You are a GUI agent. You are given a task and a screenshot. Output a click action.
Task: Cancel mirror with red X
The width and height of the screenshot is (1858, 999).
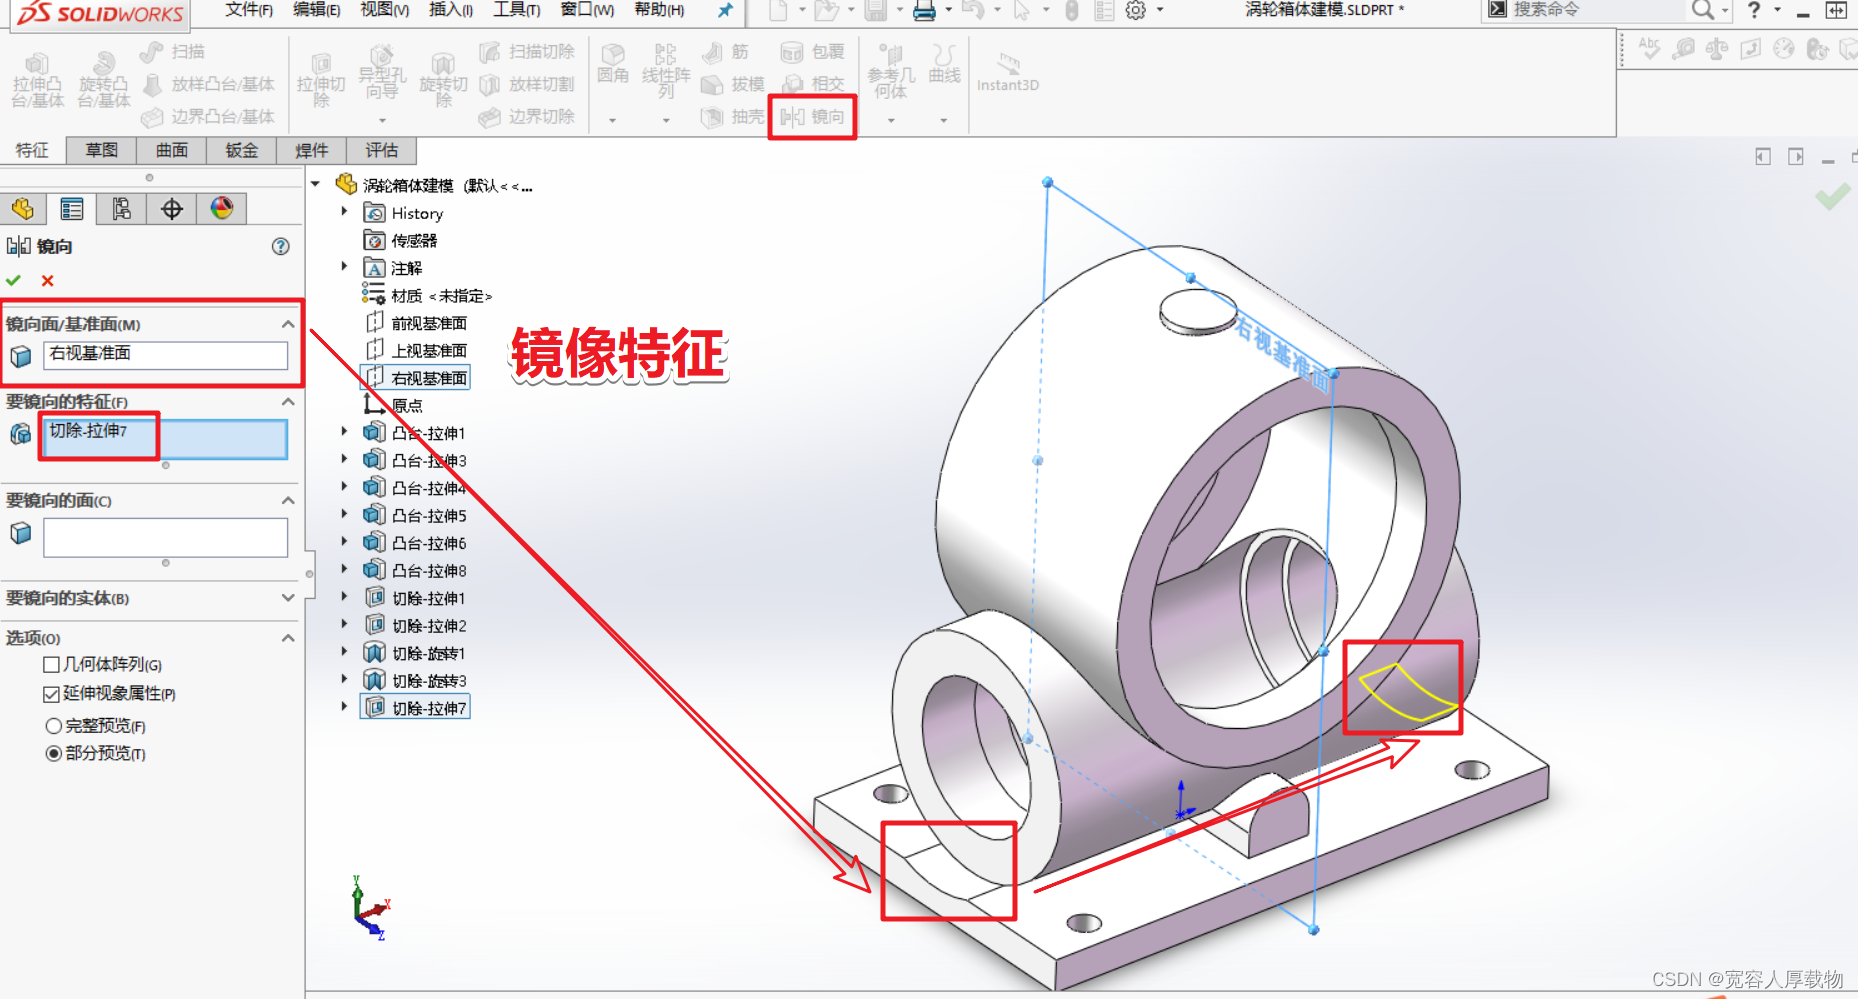point(47,281)
